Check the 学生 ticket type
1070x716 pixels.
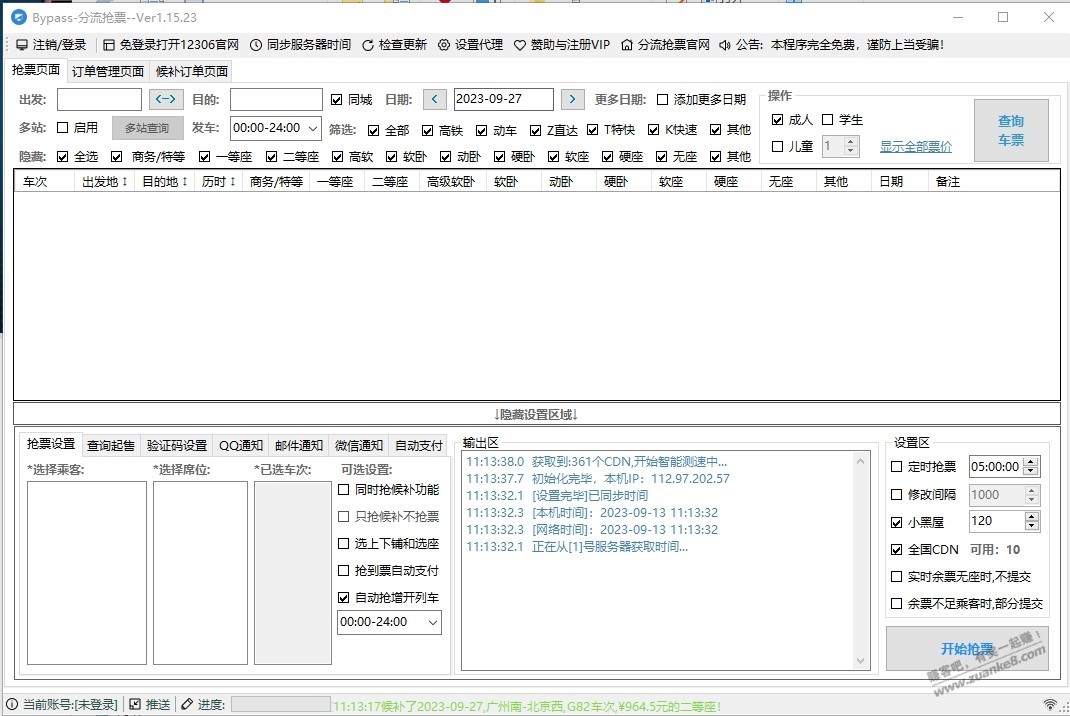coord(828,120)
